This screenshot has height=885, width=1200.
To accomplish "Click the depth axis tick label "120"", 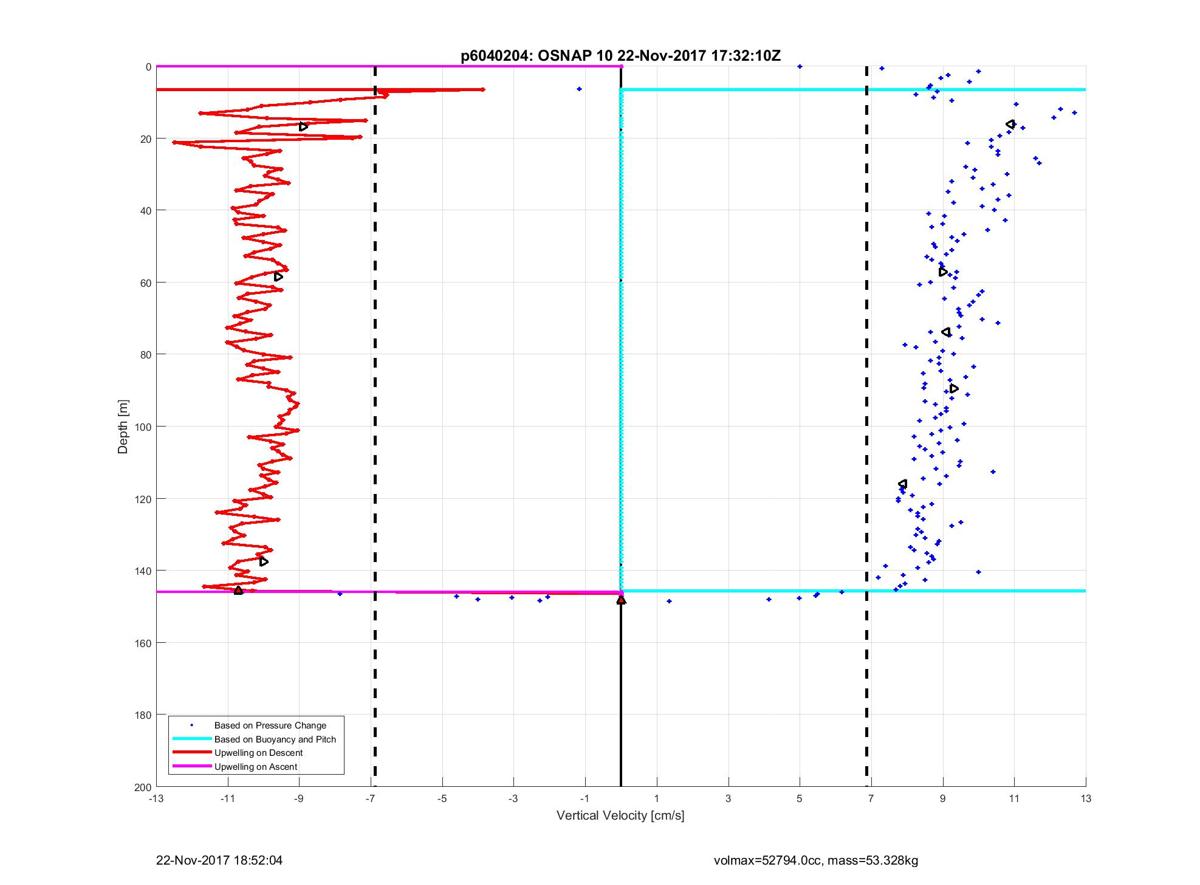I will [x=142, y=499].
